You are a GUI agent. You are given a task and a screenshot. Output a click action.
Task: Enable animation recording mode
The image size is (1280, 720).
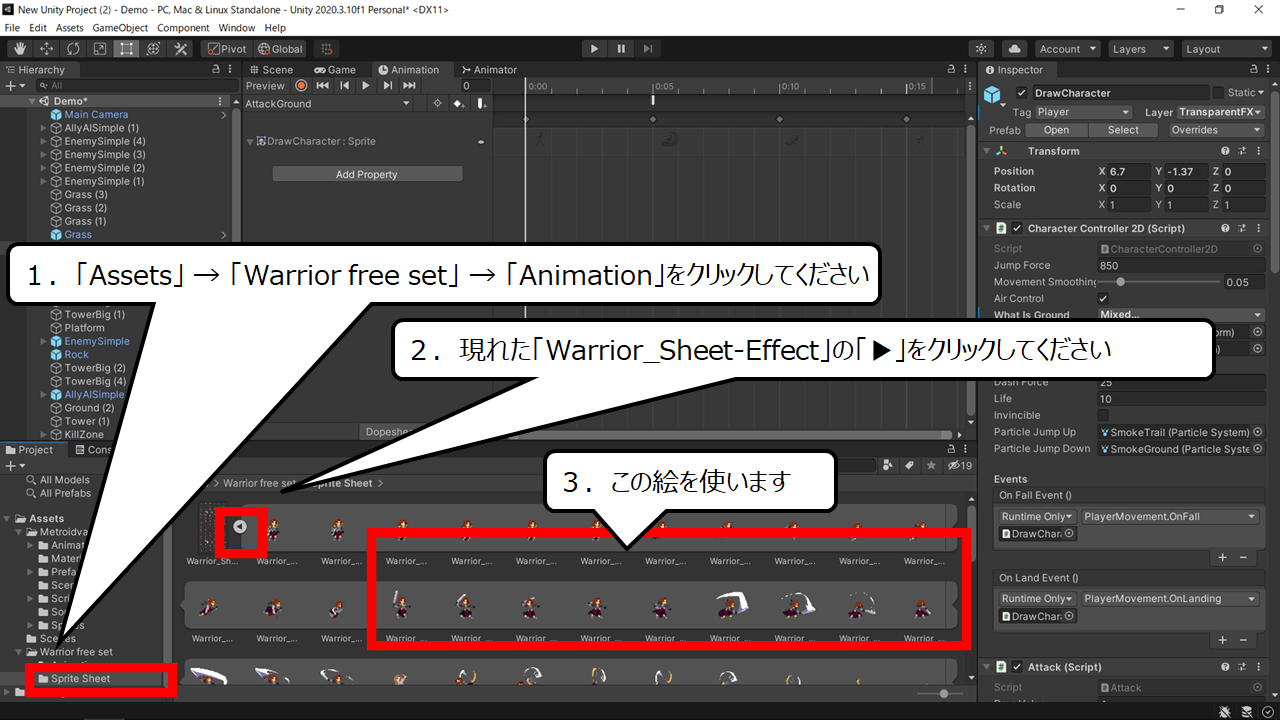coord(301,86)
